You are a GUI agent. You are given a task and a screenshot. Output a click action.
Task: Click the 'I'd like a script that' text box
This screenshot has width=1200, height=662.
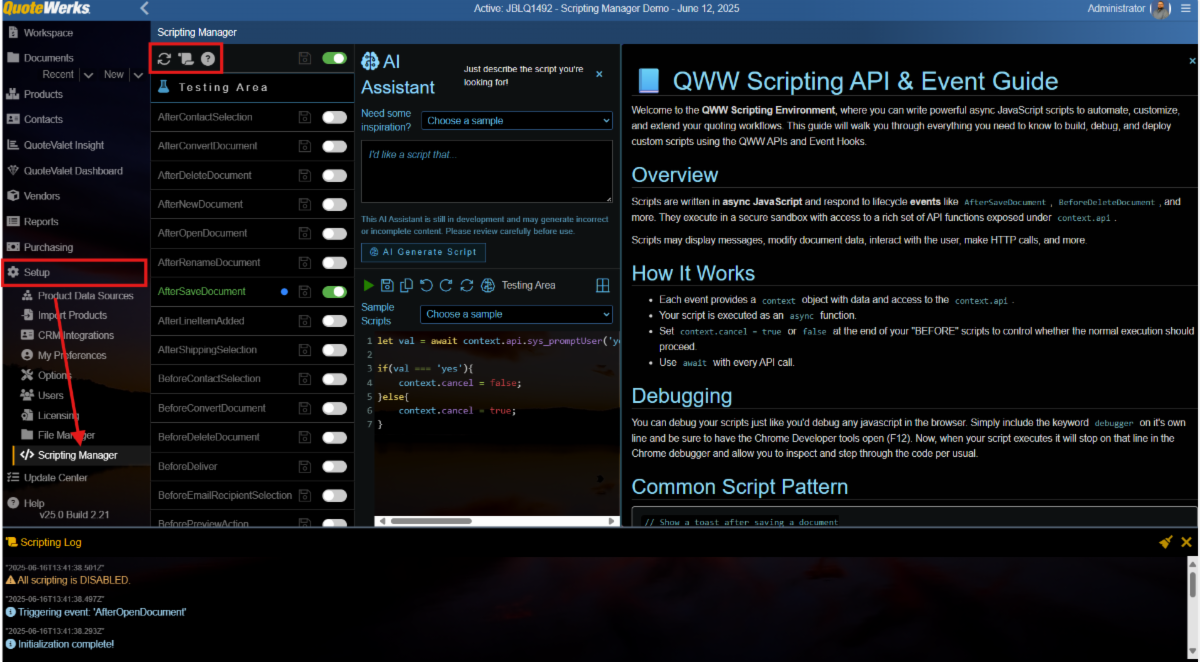click(x=486, y=172)
